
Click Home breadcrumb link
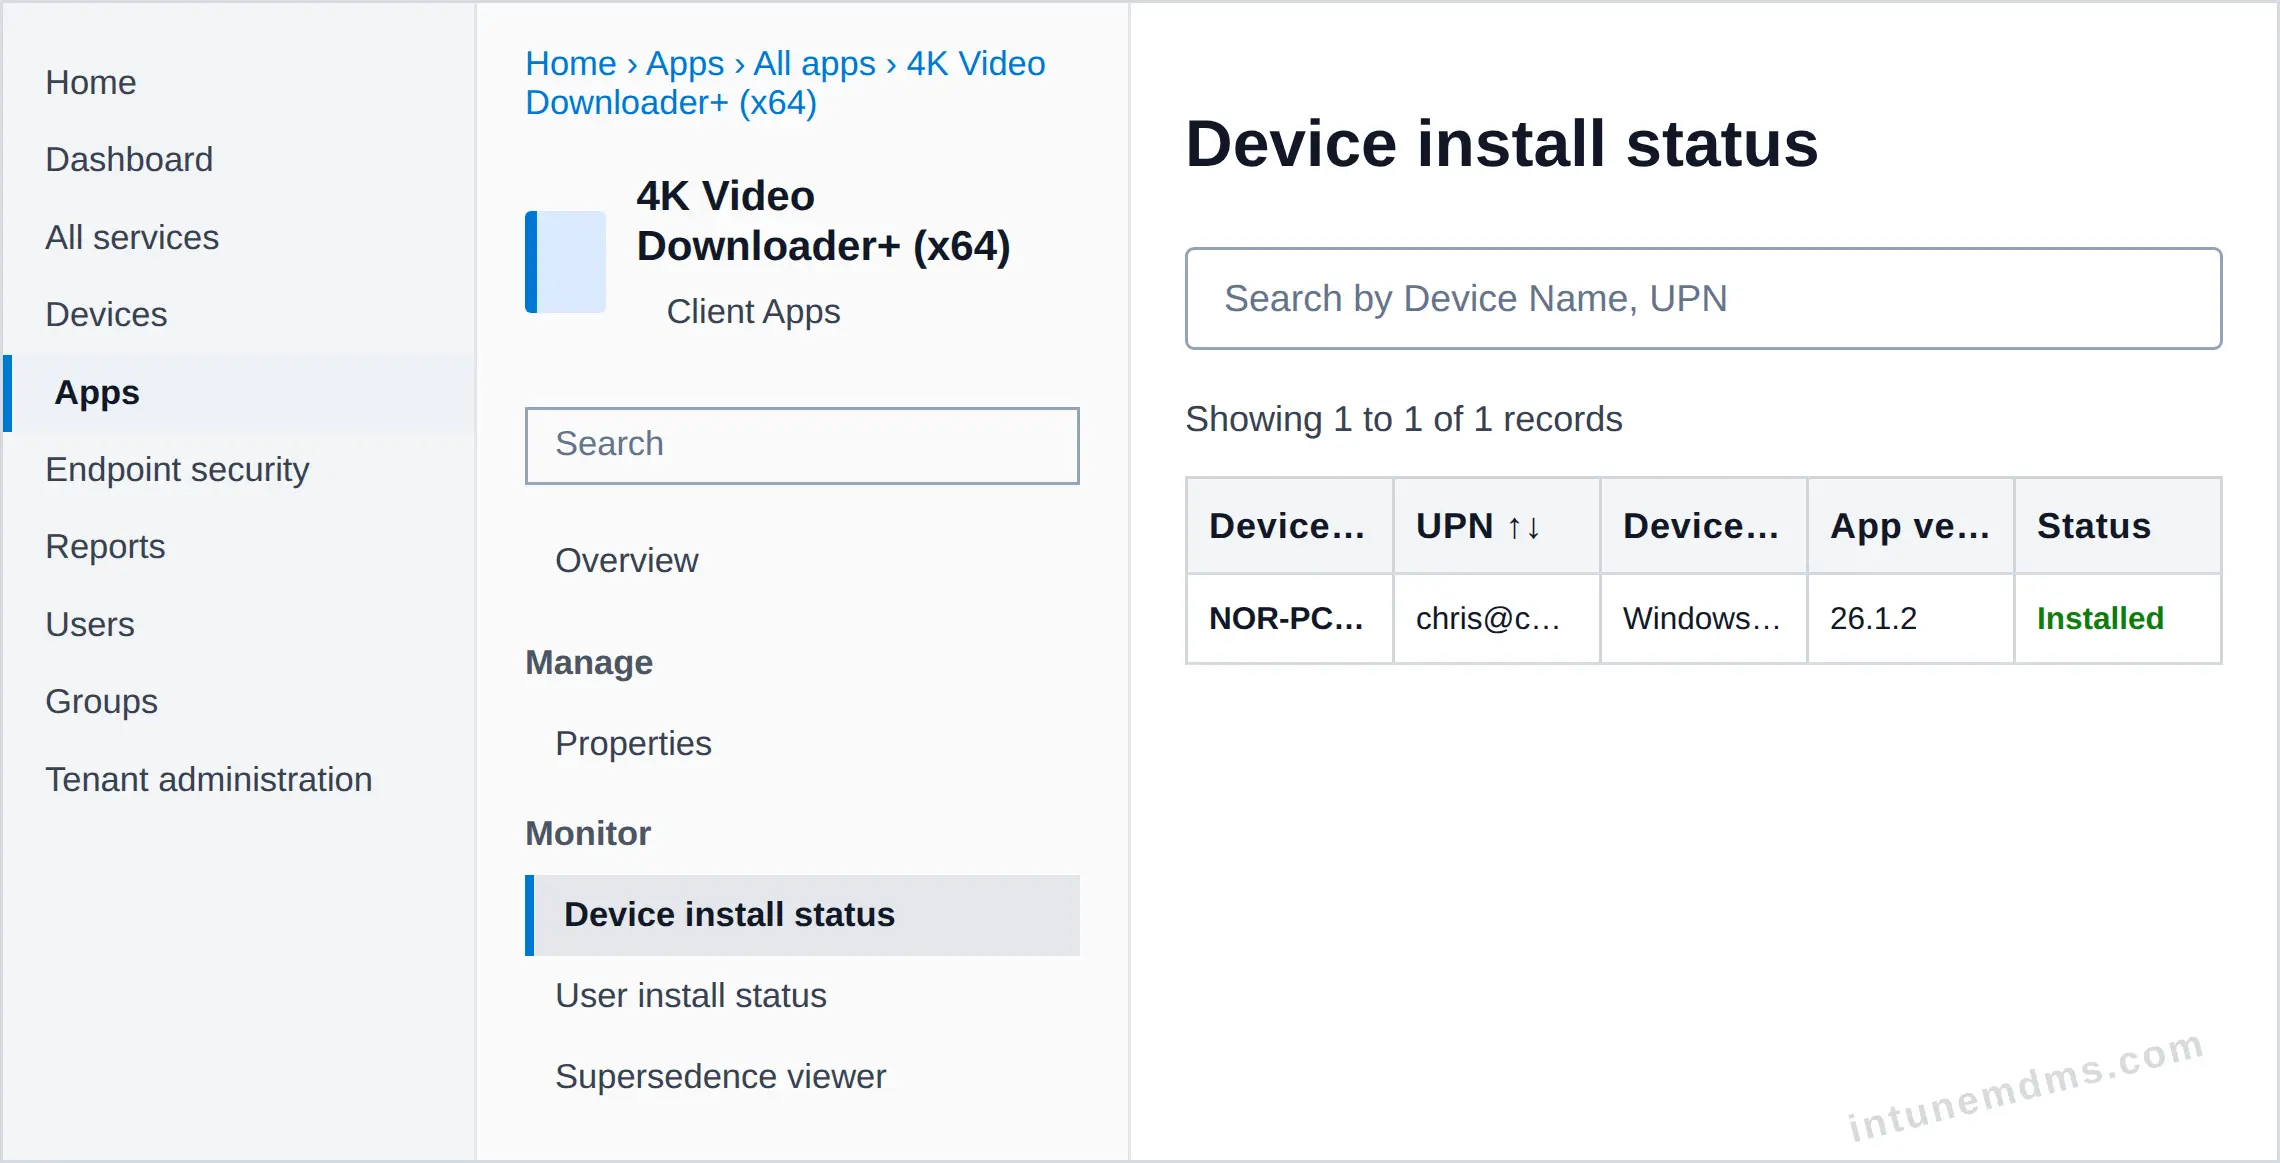point(571,63)
